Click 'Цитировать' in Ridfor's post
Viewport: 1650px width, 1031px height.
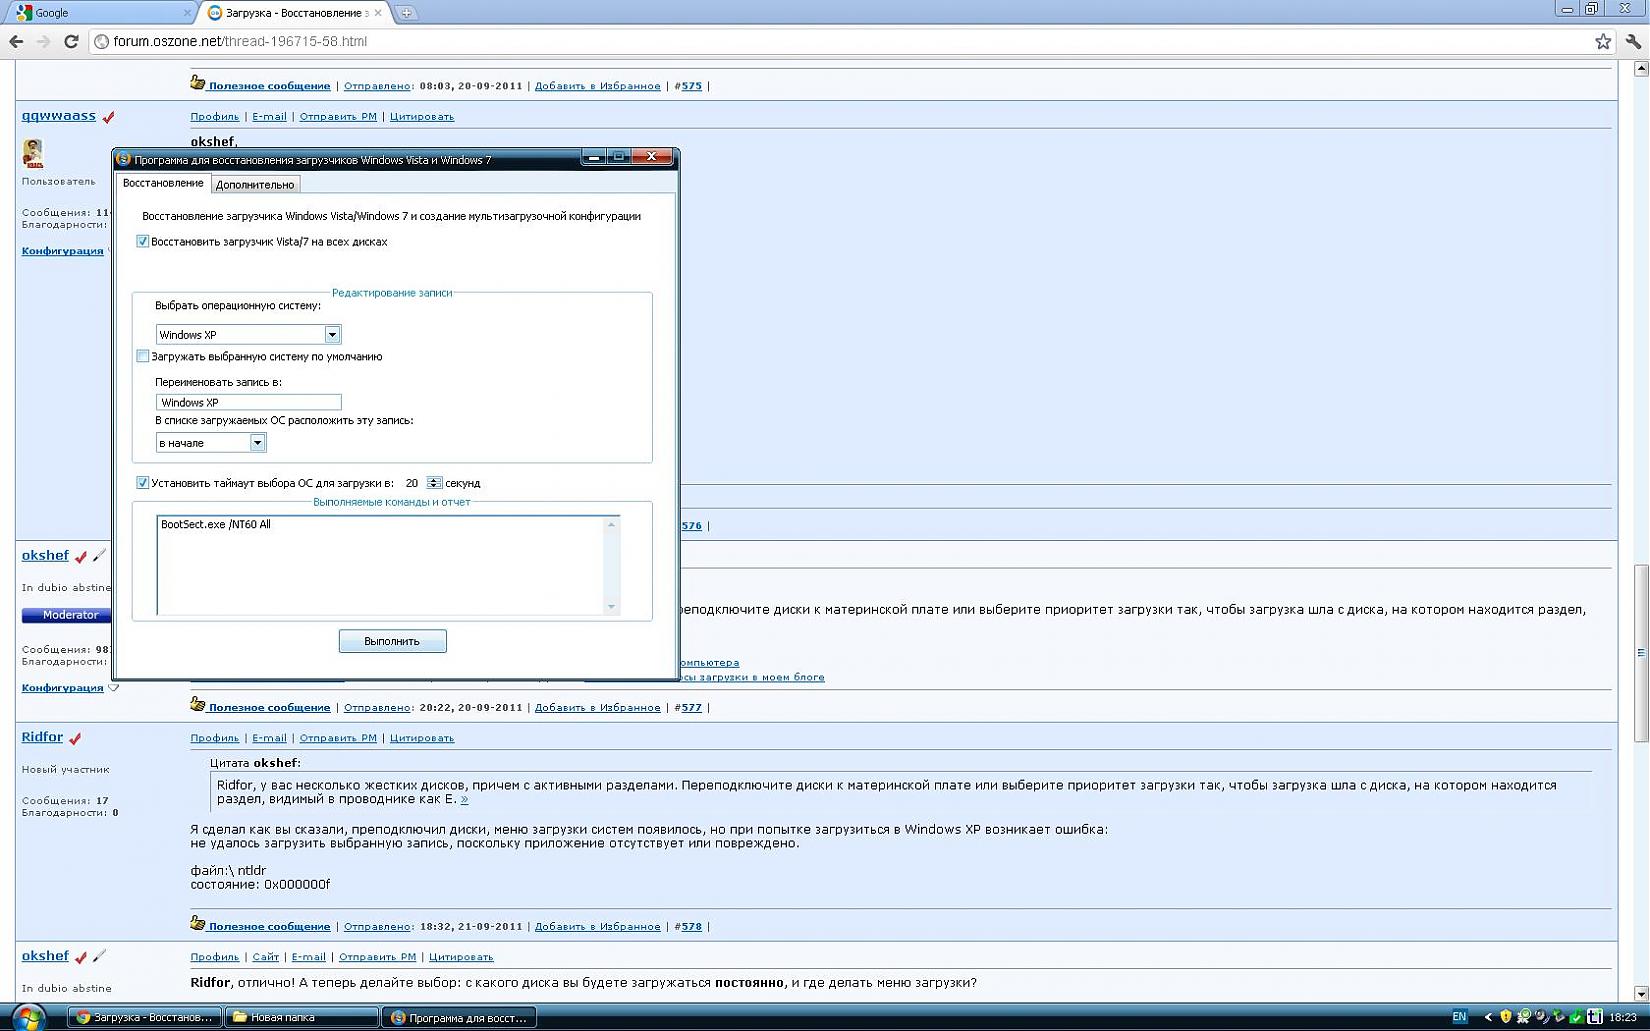click(422, 738)
